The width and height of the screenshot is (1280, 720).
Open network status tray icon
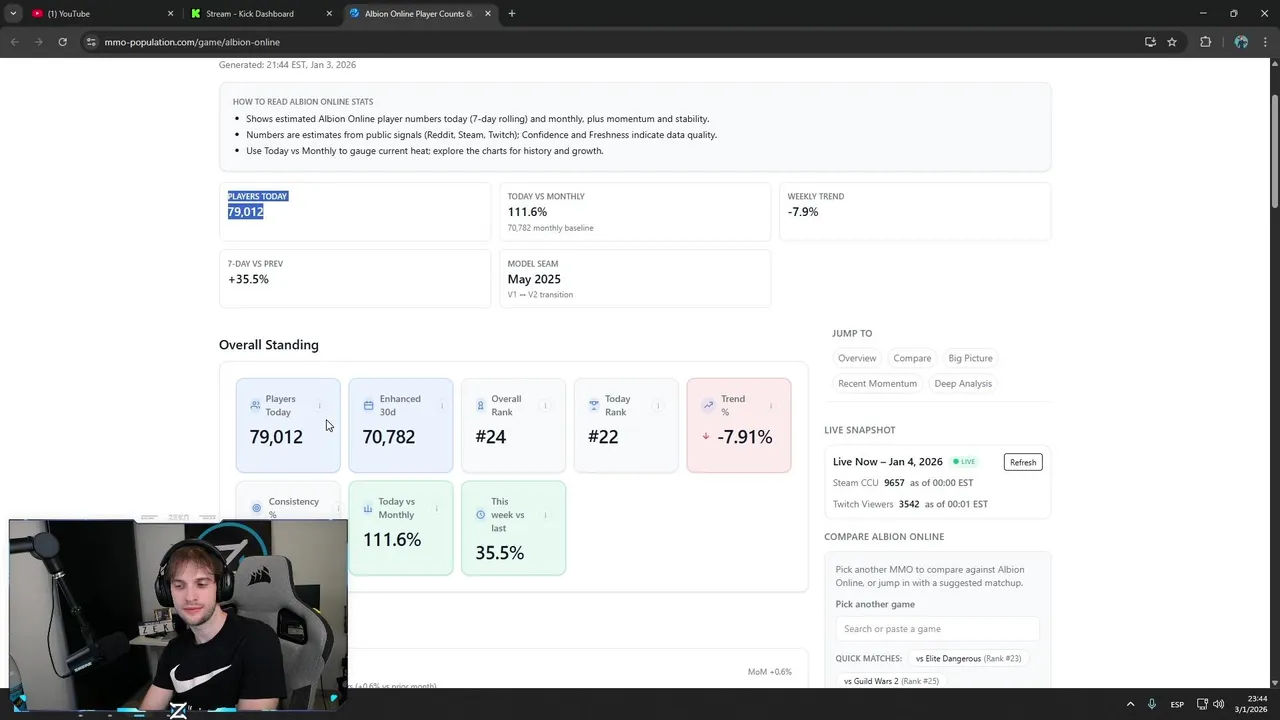pos(1202,704)
